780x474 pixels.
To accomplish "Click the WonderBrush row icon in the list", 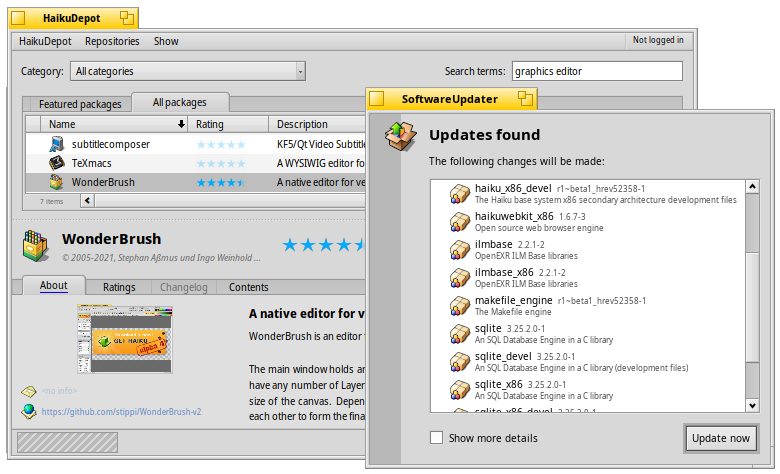I will pyautogui.click(x=56, y=182).
